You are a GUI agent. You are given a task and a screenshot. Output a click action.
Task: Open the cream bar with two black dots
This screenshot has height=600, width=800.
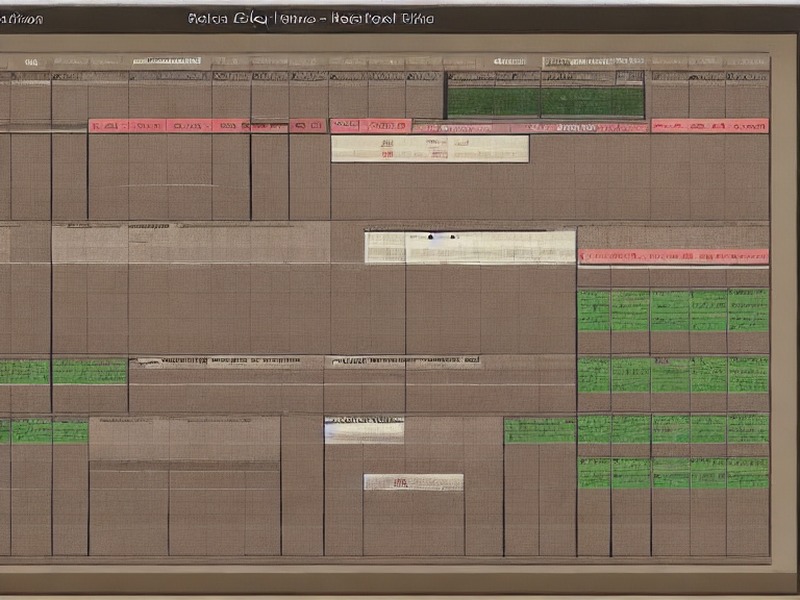coord(470,247)
